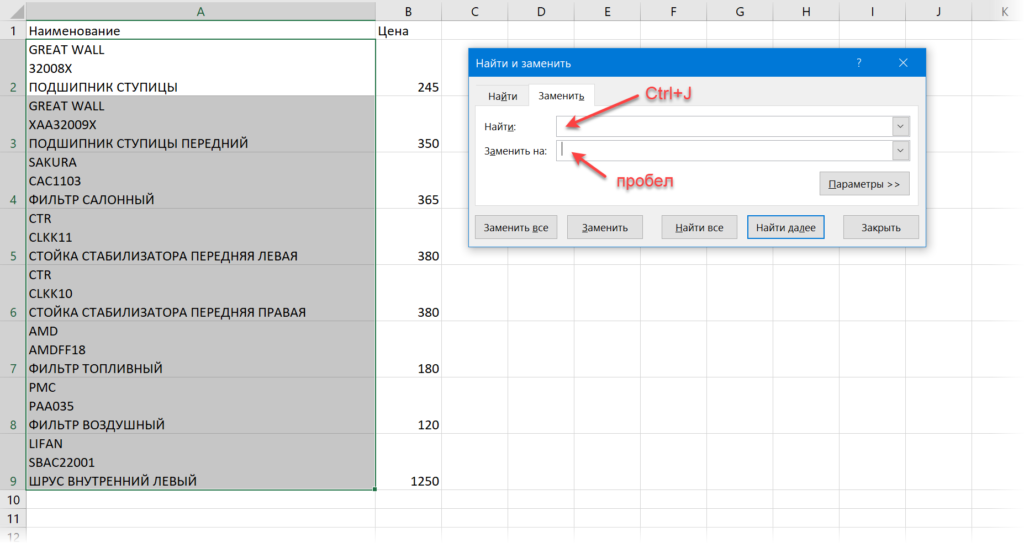
Task: Click the Найти далее button
Action: click(x=786, y=227)
